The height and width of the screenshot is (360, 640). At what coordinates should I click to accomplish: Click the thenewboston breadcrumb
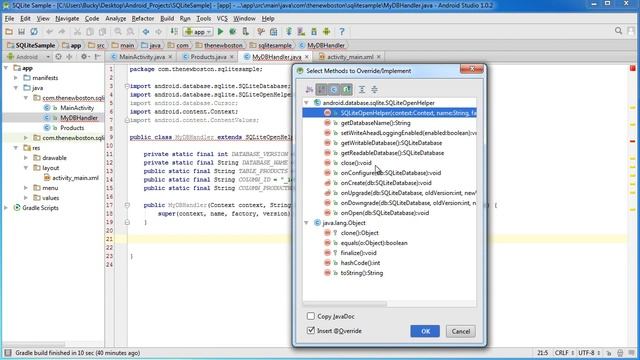[x=219, y=45]
